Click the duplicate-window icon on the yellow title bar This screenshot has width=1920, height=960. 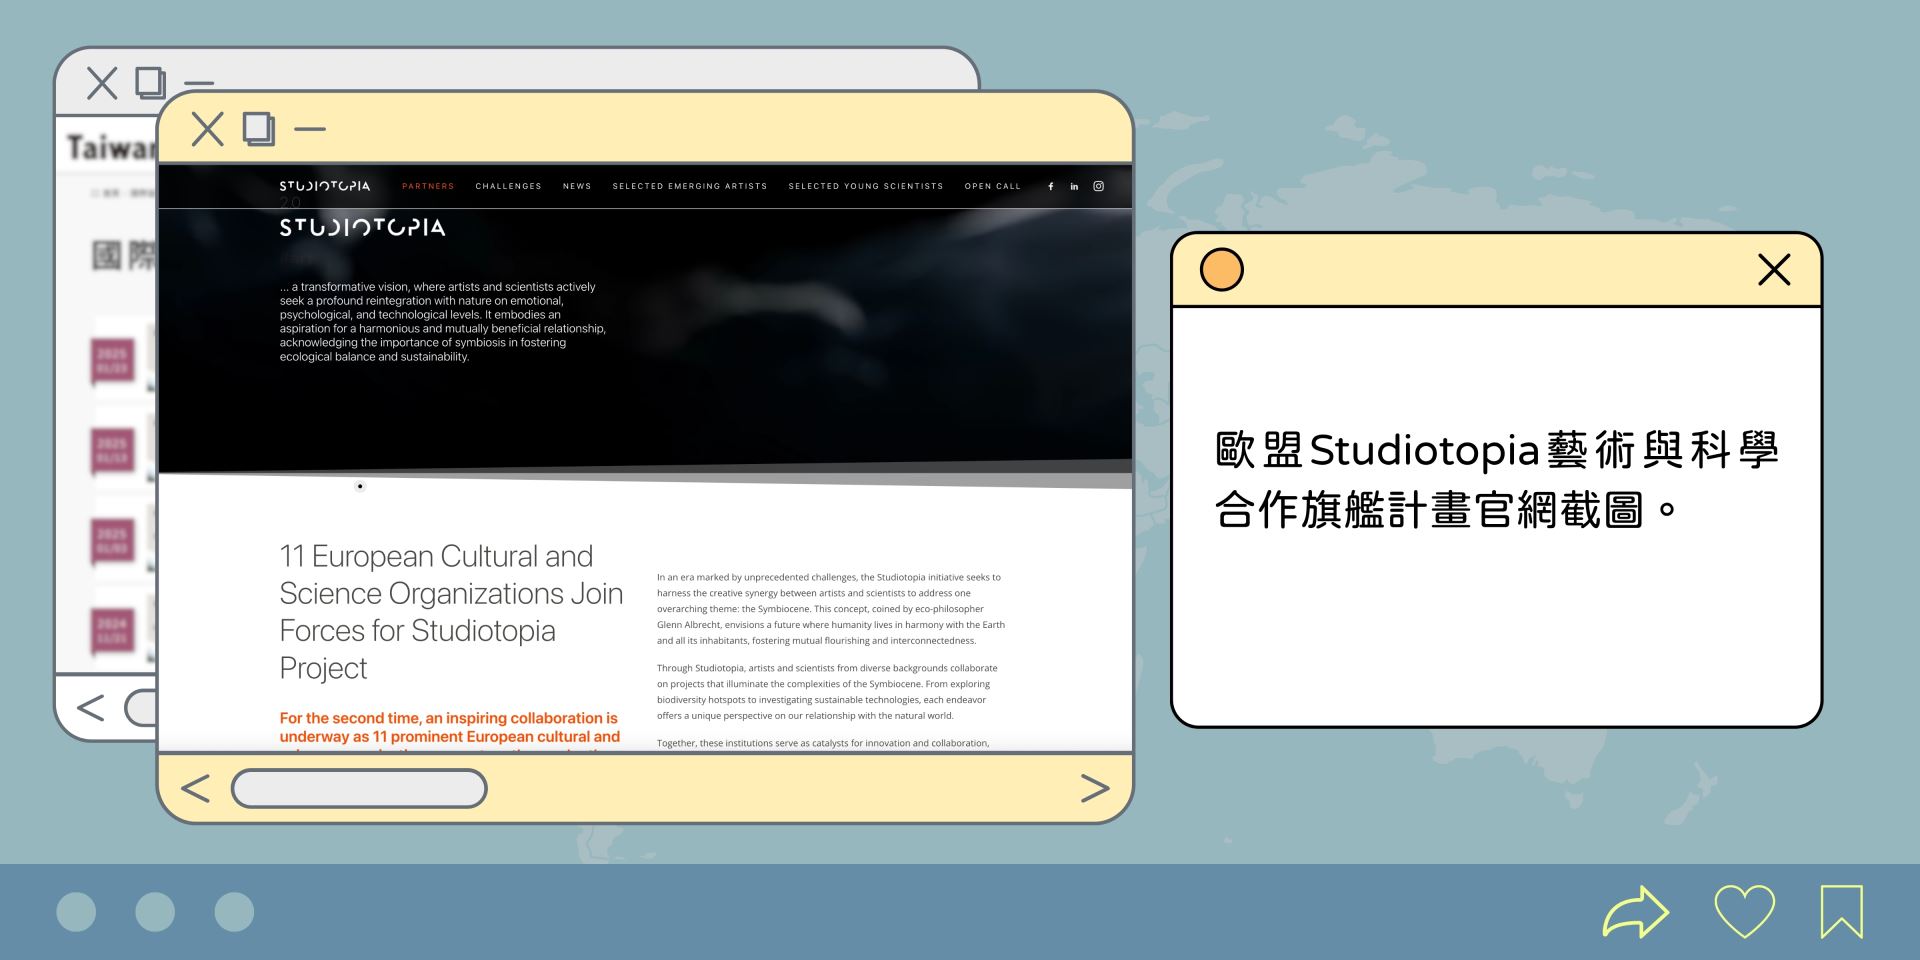pyautogui.click(x=258, y=129)
